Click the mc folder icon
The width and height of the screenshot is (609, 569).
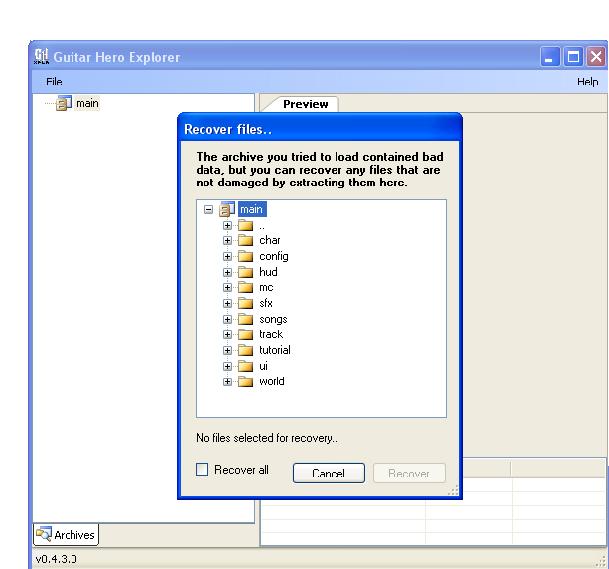(245, 287)
